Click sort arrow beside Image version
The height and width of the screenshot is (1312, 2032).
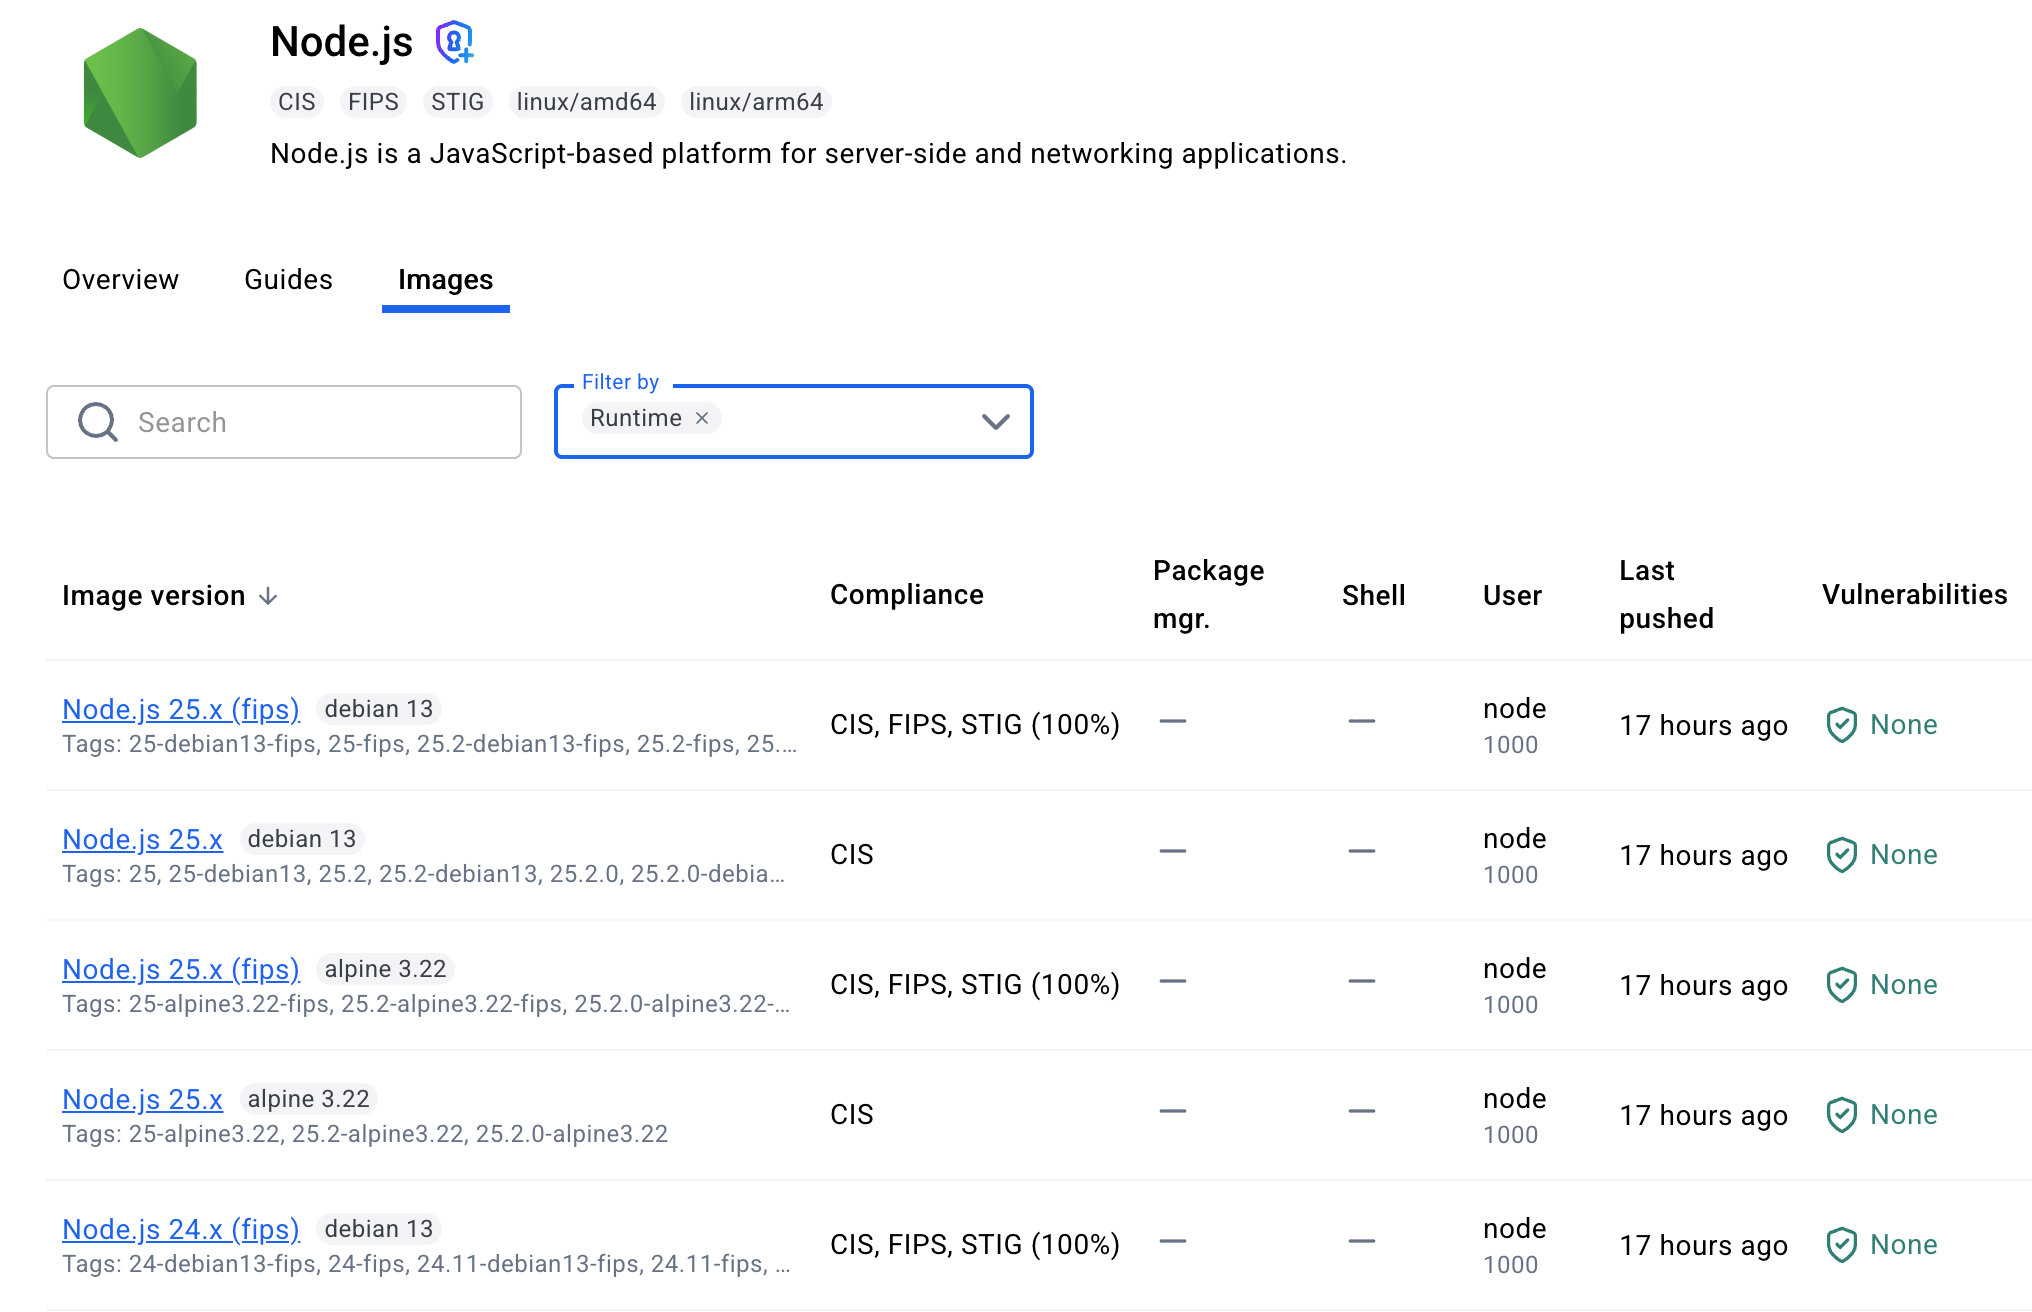pos(268,596)
